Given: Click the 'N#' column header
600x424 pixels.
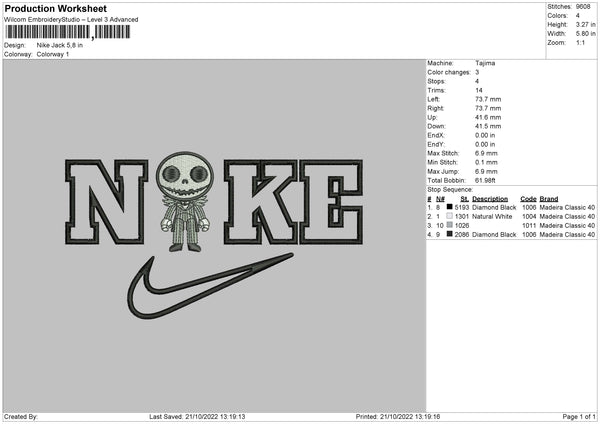Looking at the screenshot, I should (440, 199).
